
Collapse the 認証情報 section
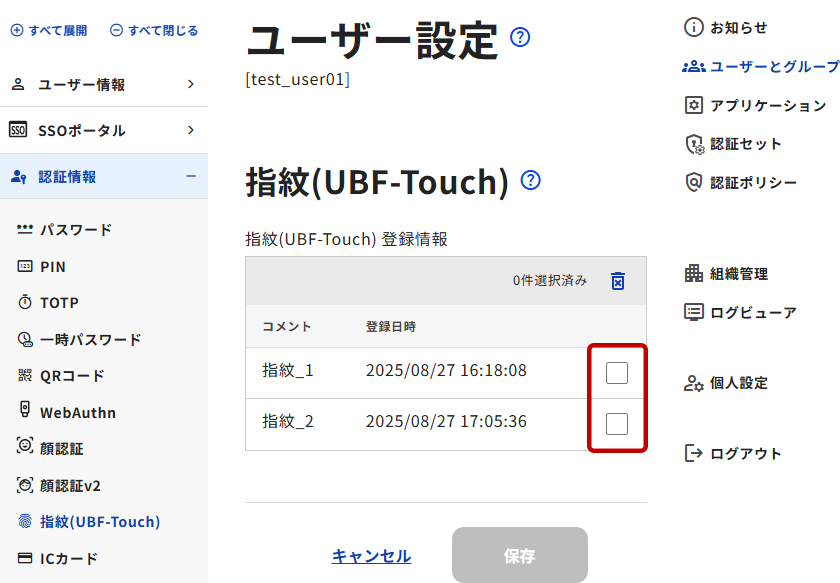(x=190, y=177)
